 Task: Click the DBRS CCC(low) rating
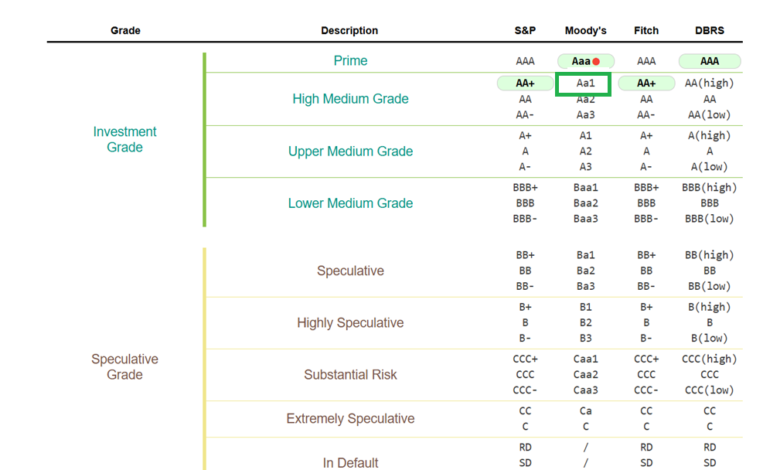pyautogui.click(x=709, y=390)
